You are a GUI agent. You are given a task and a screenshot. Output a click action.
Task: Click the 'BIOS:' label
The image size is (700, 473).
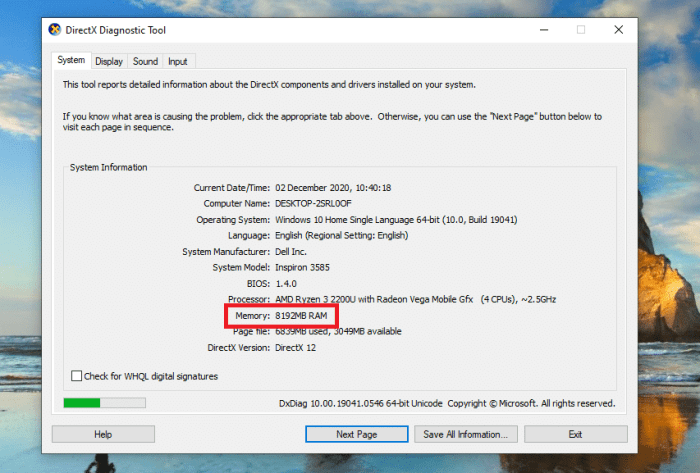click(x=258, y=284)
